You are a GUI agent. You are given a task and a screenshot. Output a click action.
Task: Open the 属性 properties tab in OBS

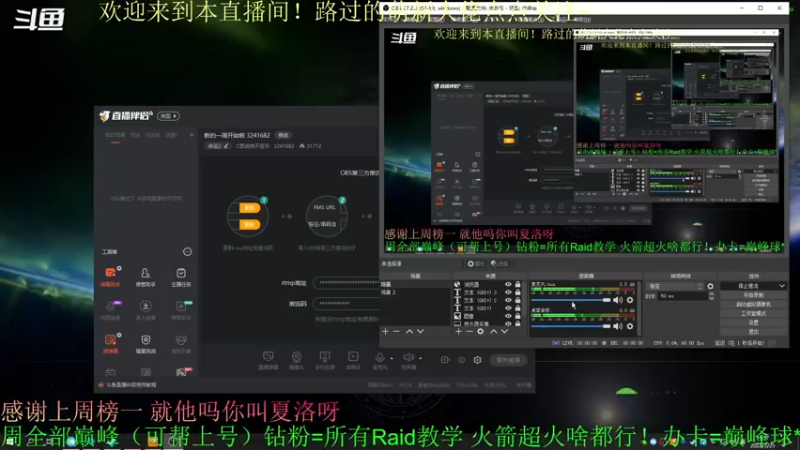pos(476,264)
